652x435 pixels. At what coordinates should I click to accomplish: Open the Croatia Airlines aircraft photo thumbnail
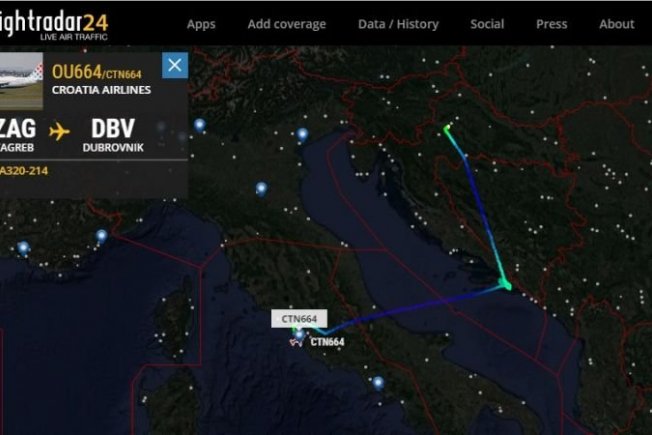click(x=21, y=81)
